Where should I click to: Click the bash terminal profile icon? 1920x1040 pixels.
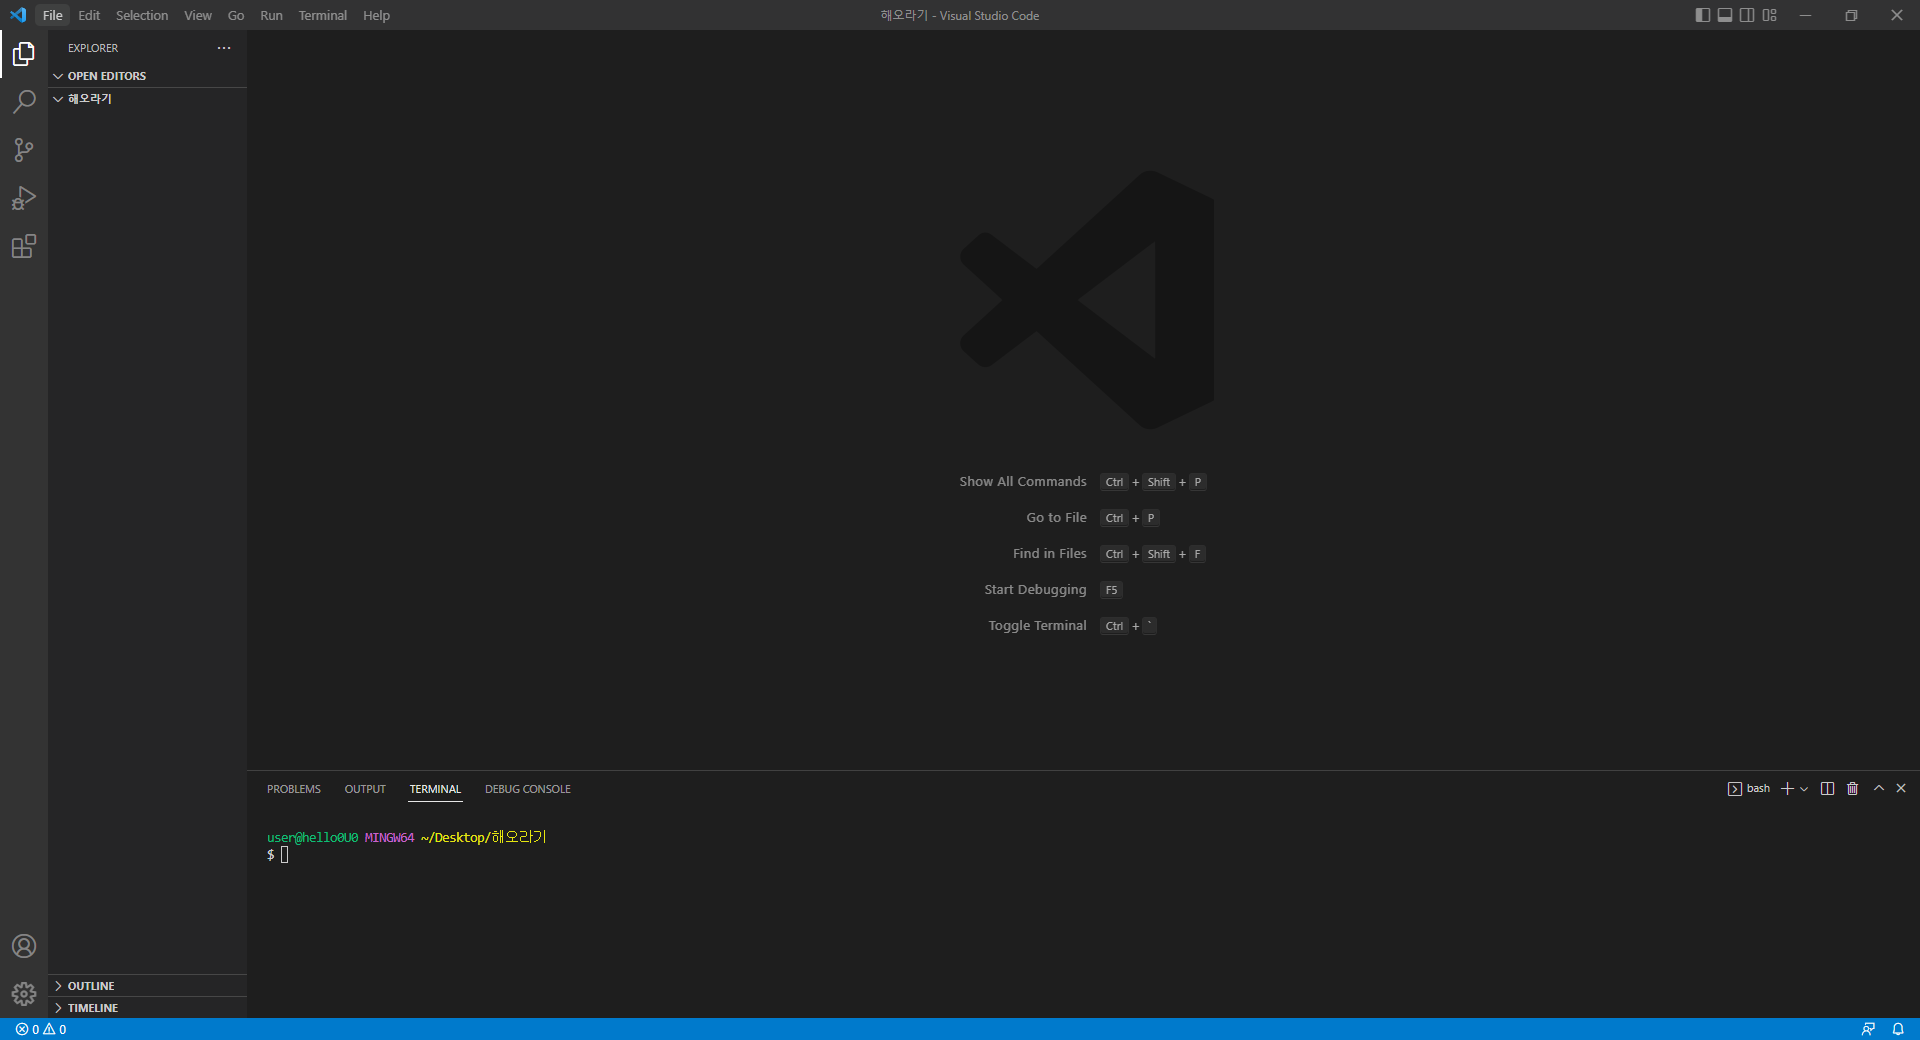pos(1735,789)
